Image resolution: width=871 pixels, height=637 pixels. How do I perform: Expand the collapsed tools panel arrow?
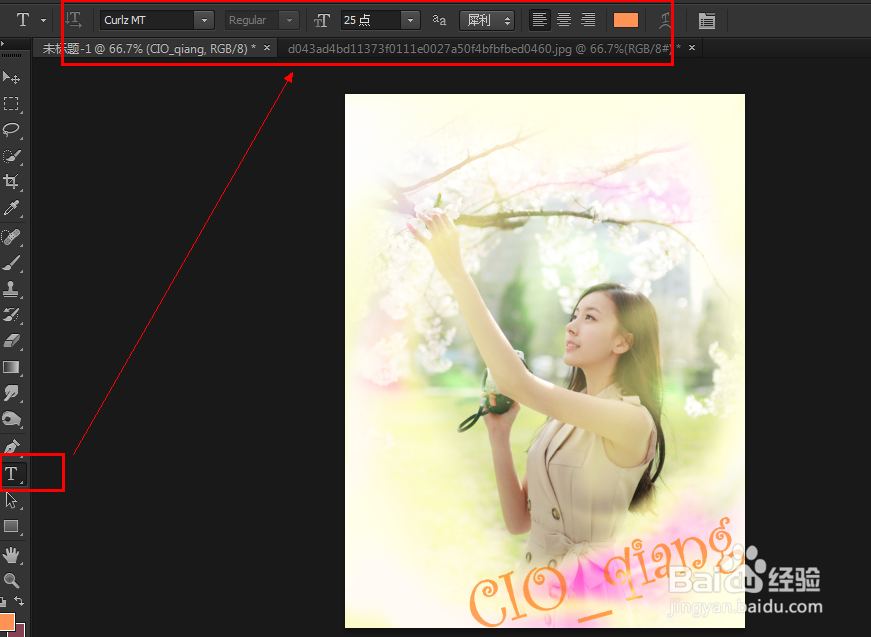pos(2,43)
